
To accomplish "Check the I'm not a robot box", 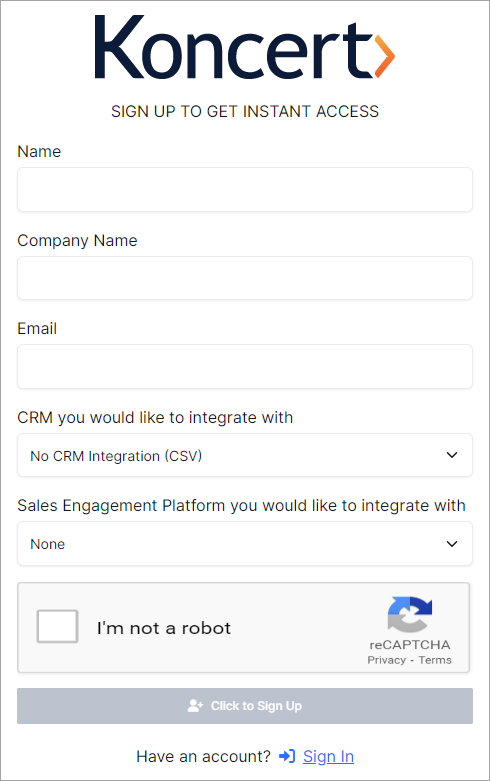I will (57, 626).
